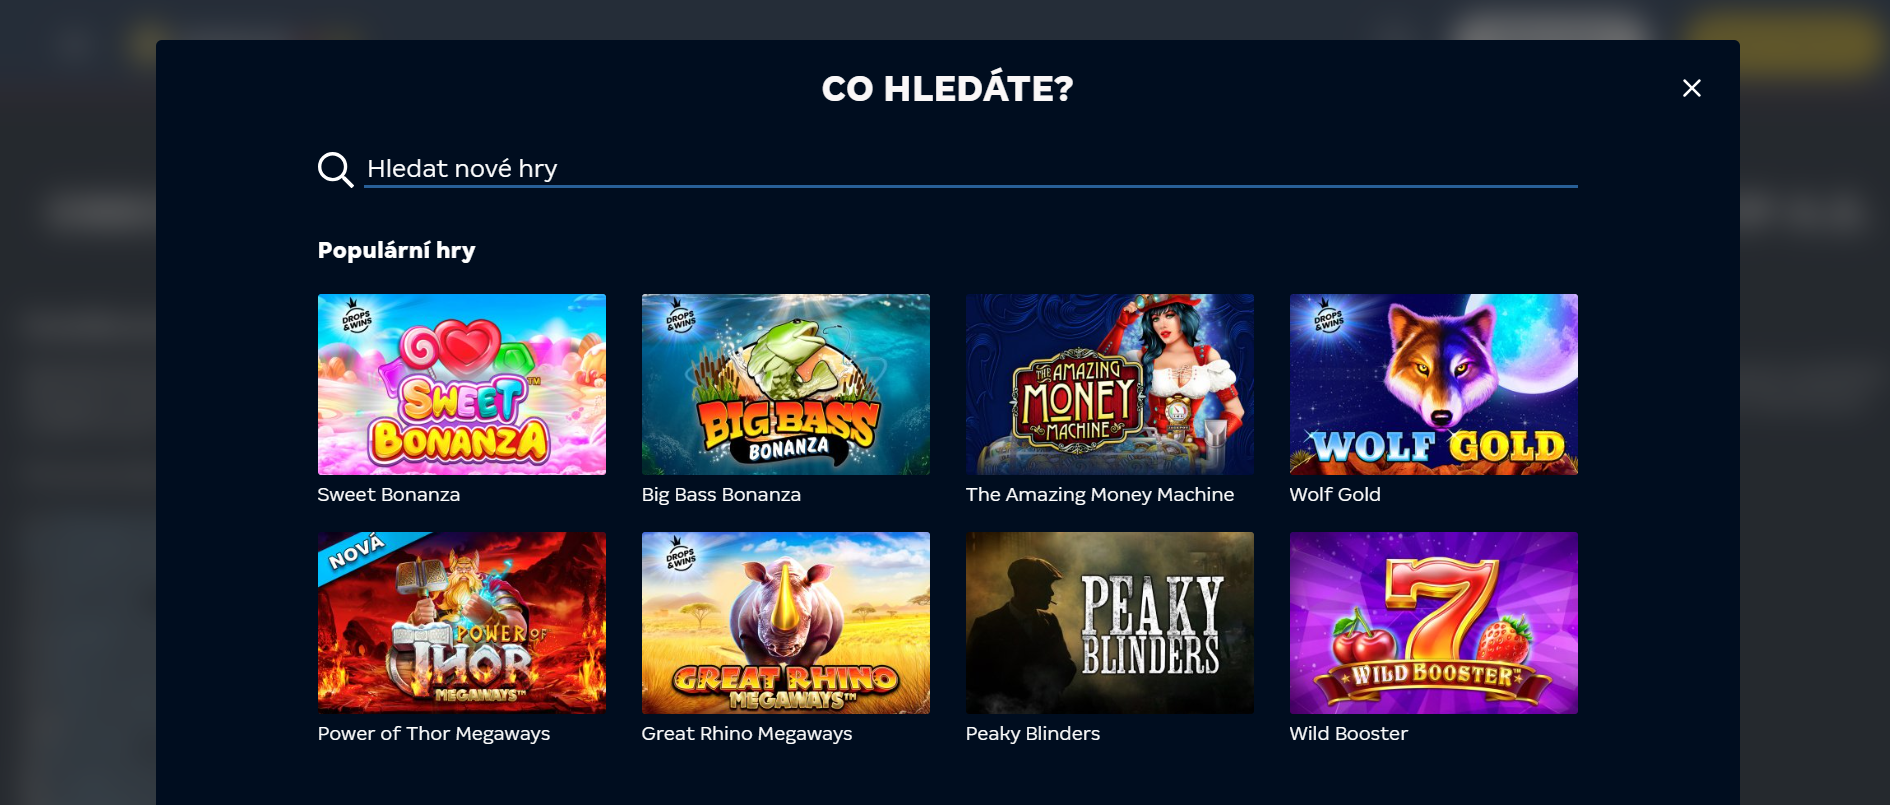Launch The Amazing Money Machine thumbnail

click(1109, 384)
